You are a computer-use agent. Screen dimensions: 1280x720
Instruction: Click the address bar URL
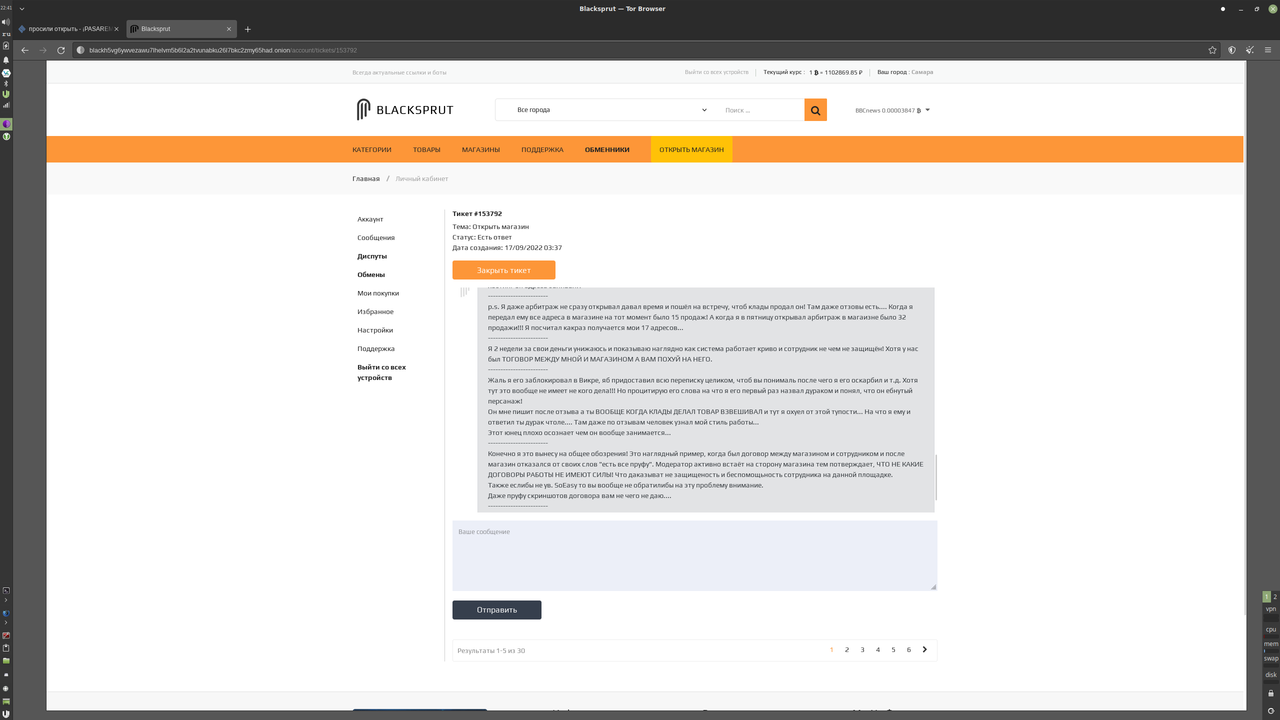point(223,50)
